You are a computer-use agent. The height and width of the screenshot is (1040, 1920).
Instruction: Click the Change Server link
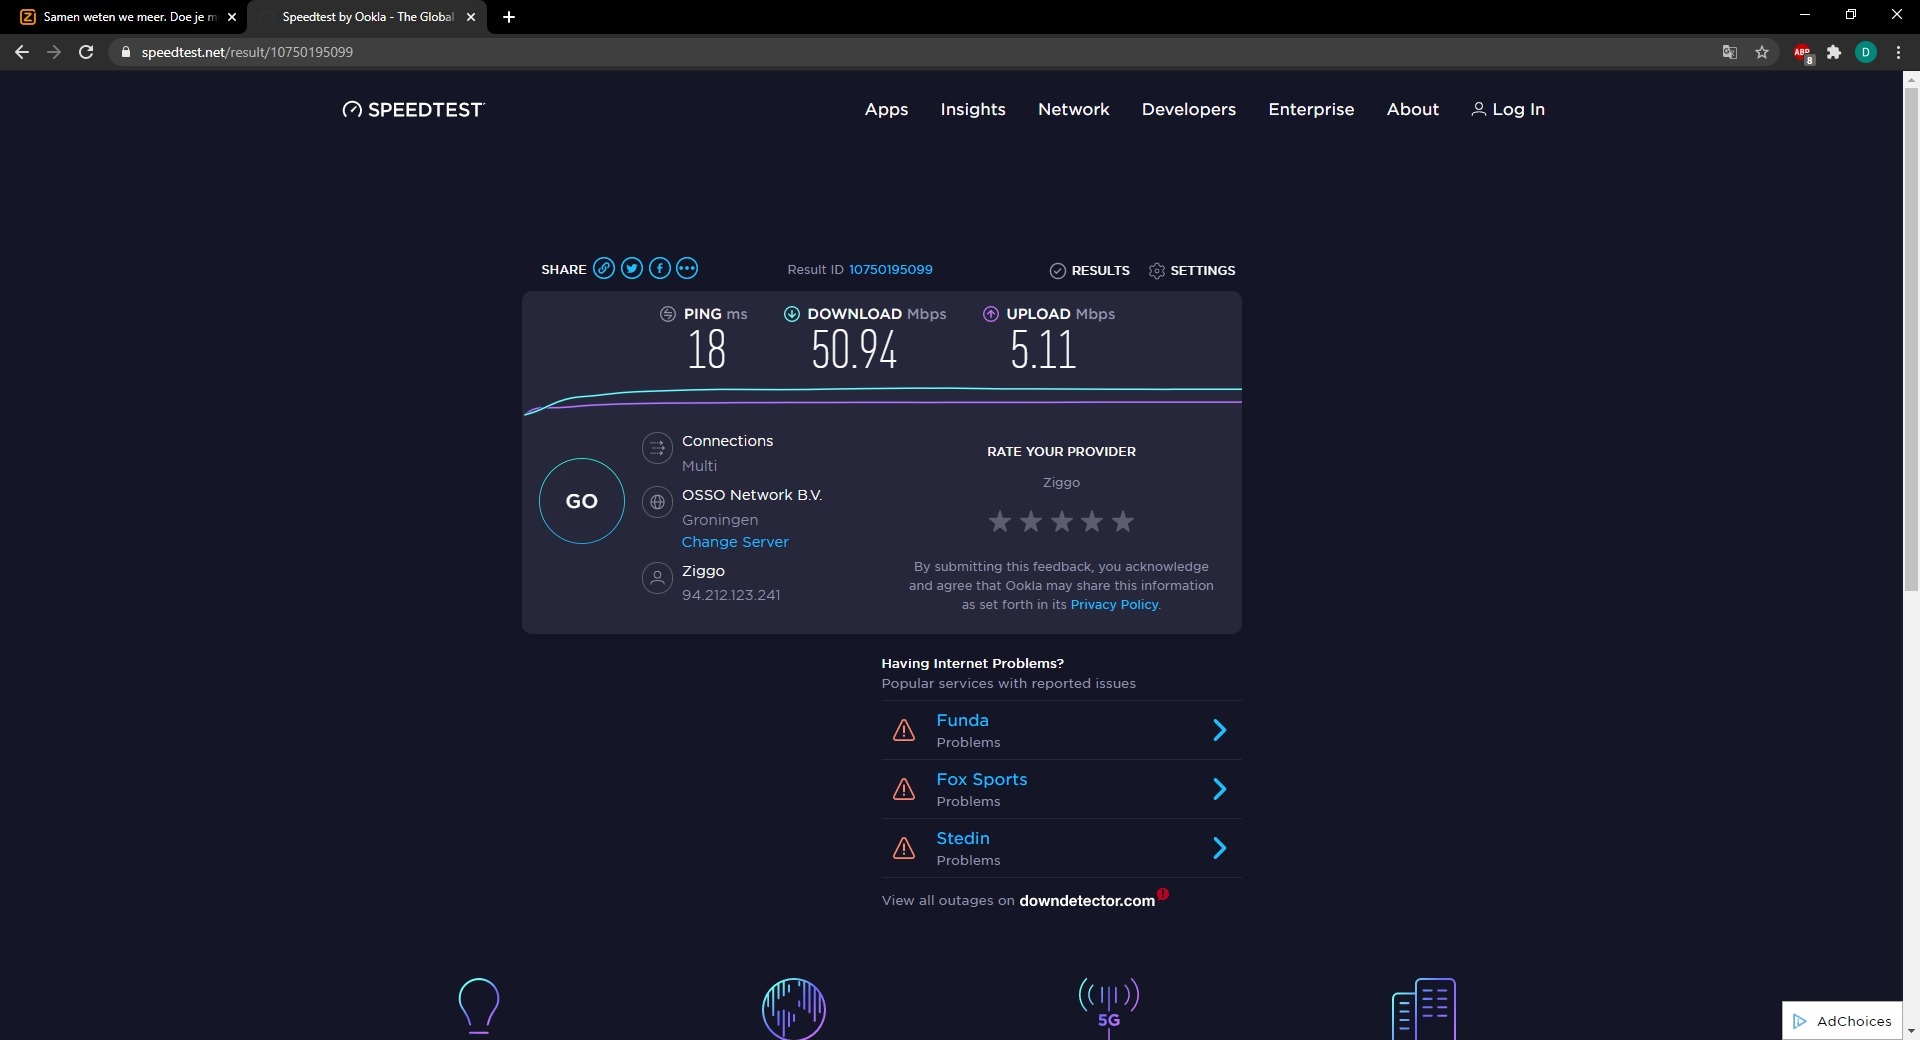click(735, 542)
